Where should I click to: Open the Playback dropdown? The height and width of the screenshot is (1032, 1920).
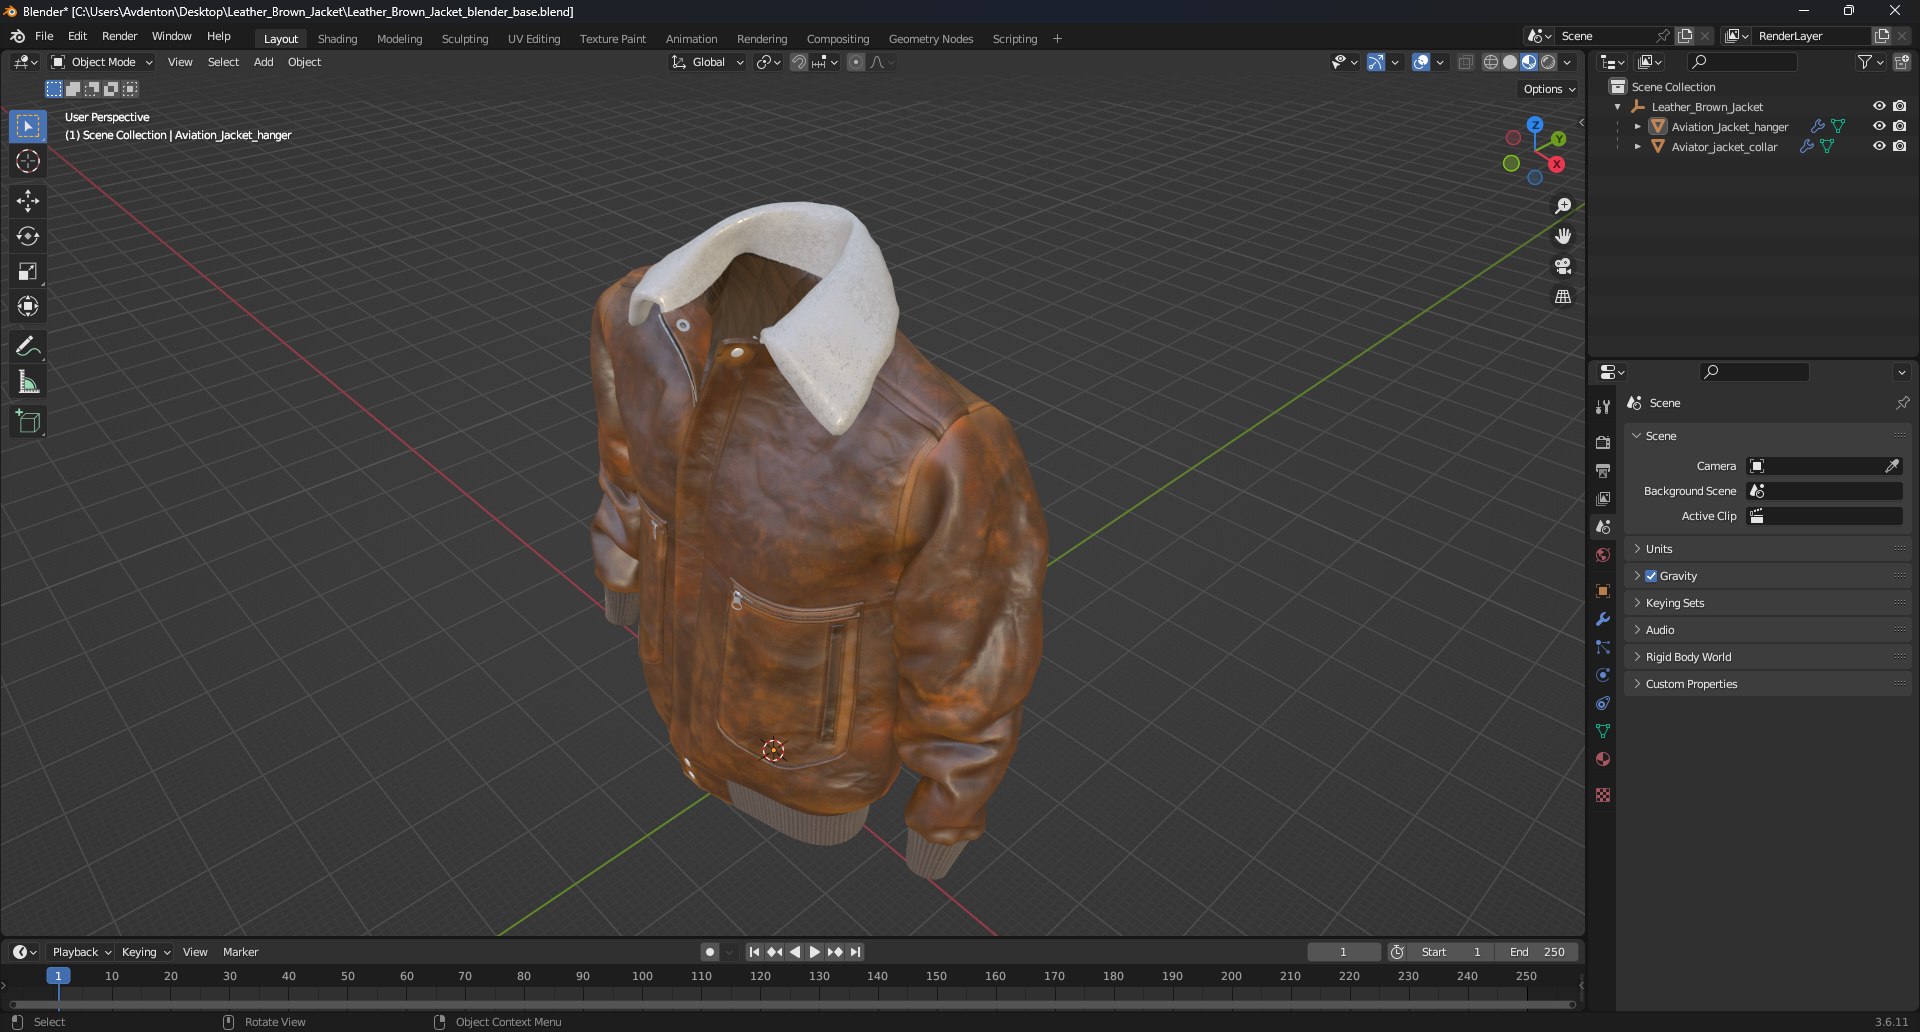tap(81, 952)
